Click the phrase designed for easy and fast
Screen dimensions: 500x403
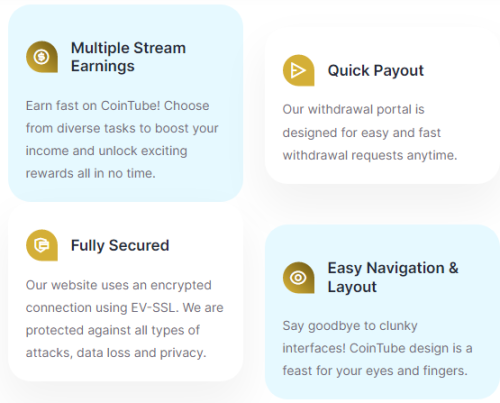362,133
